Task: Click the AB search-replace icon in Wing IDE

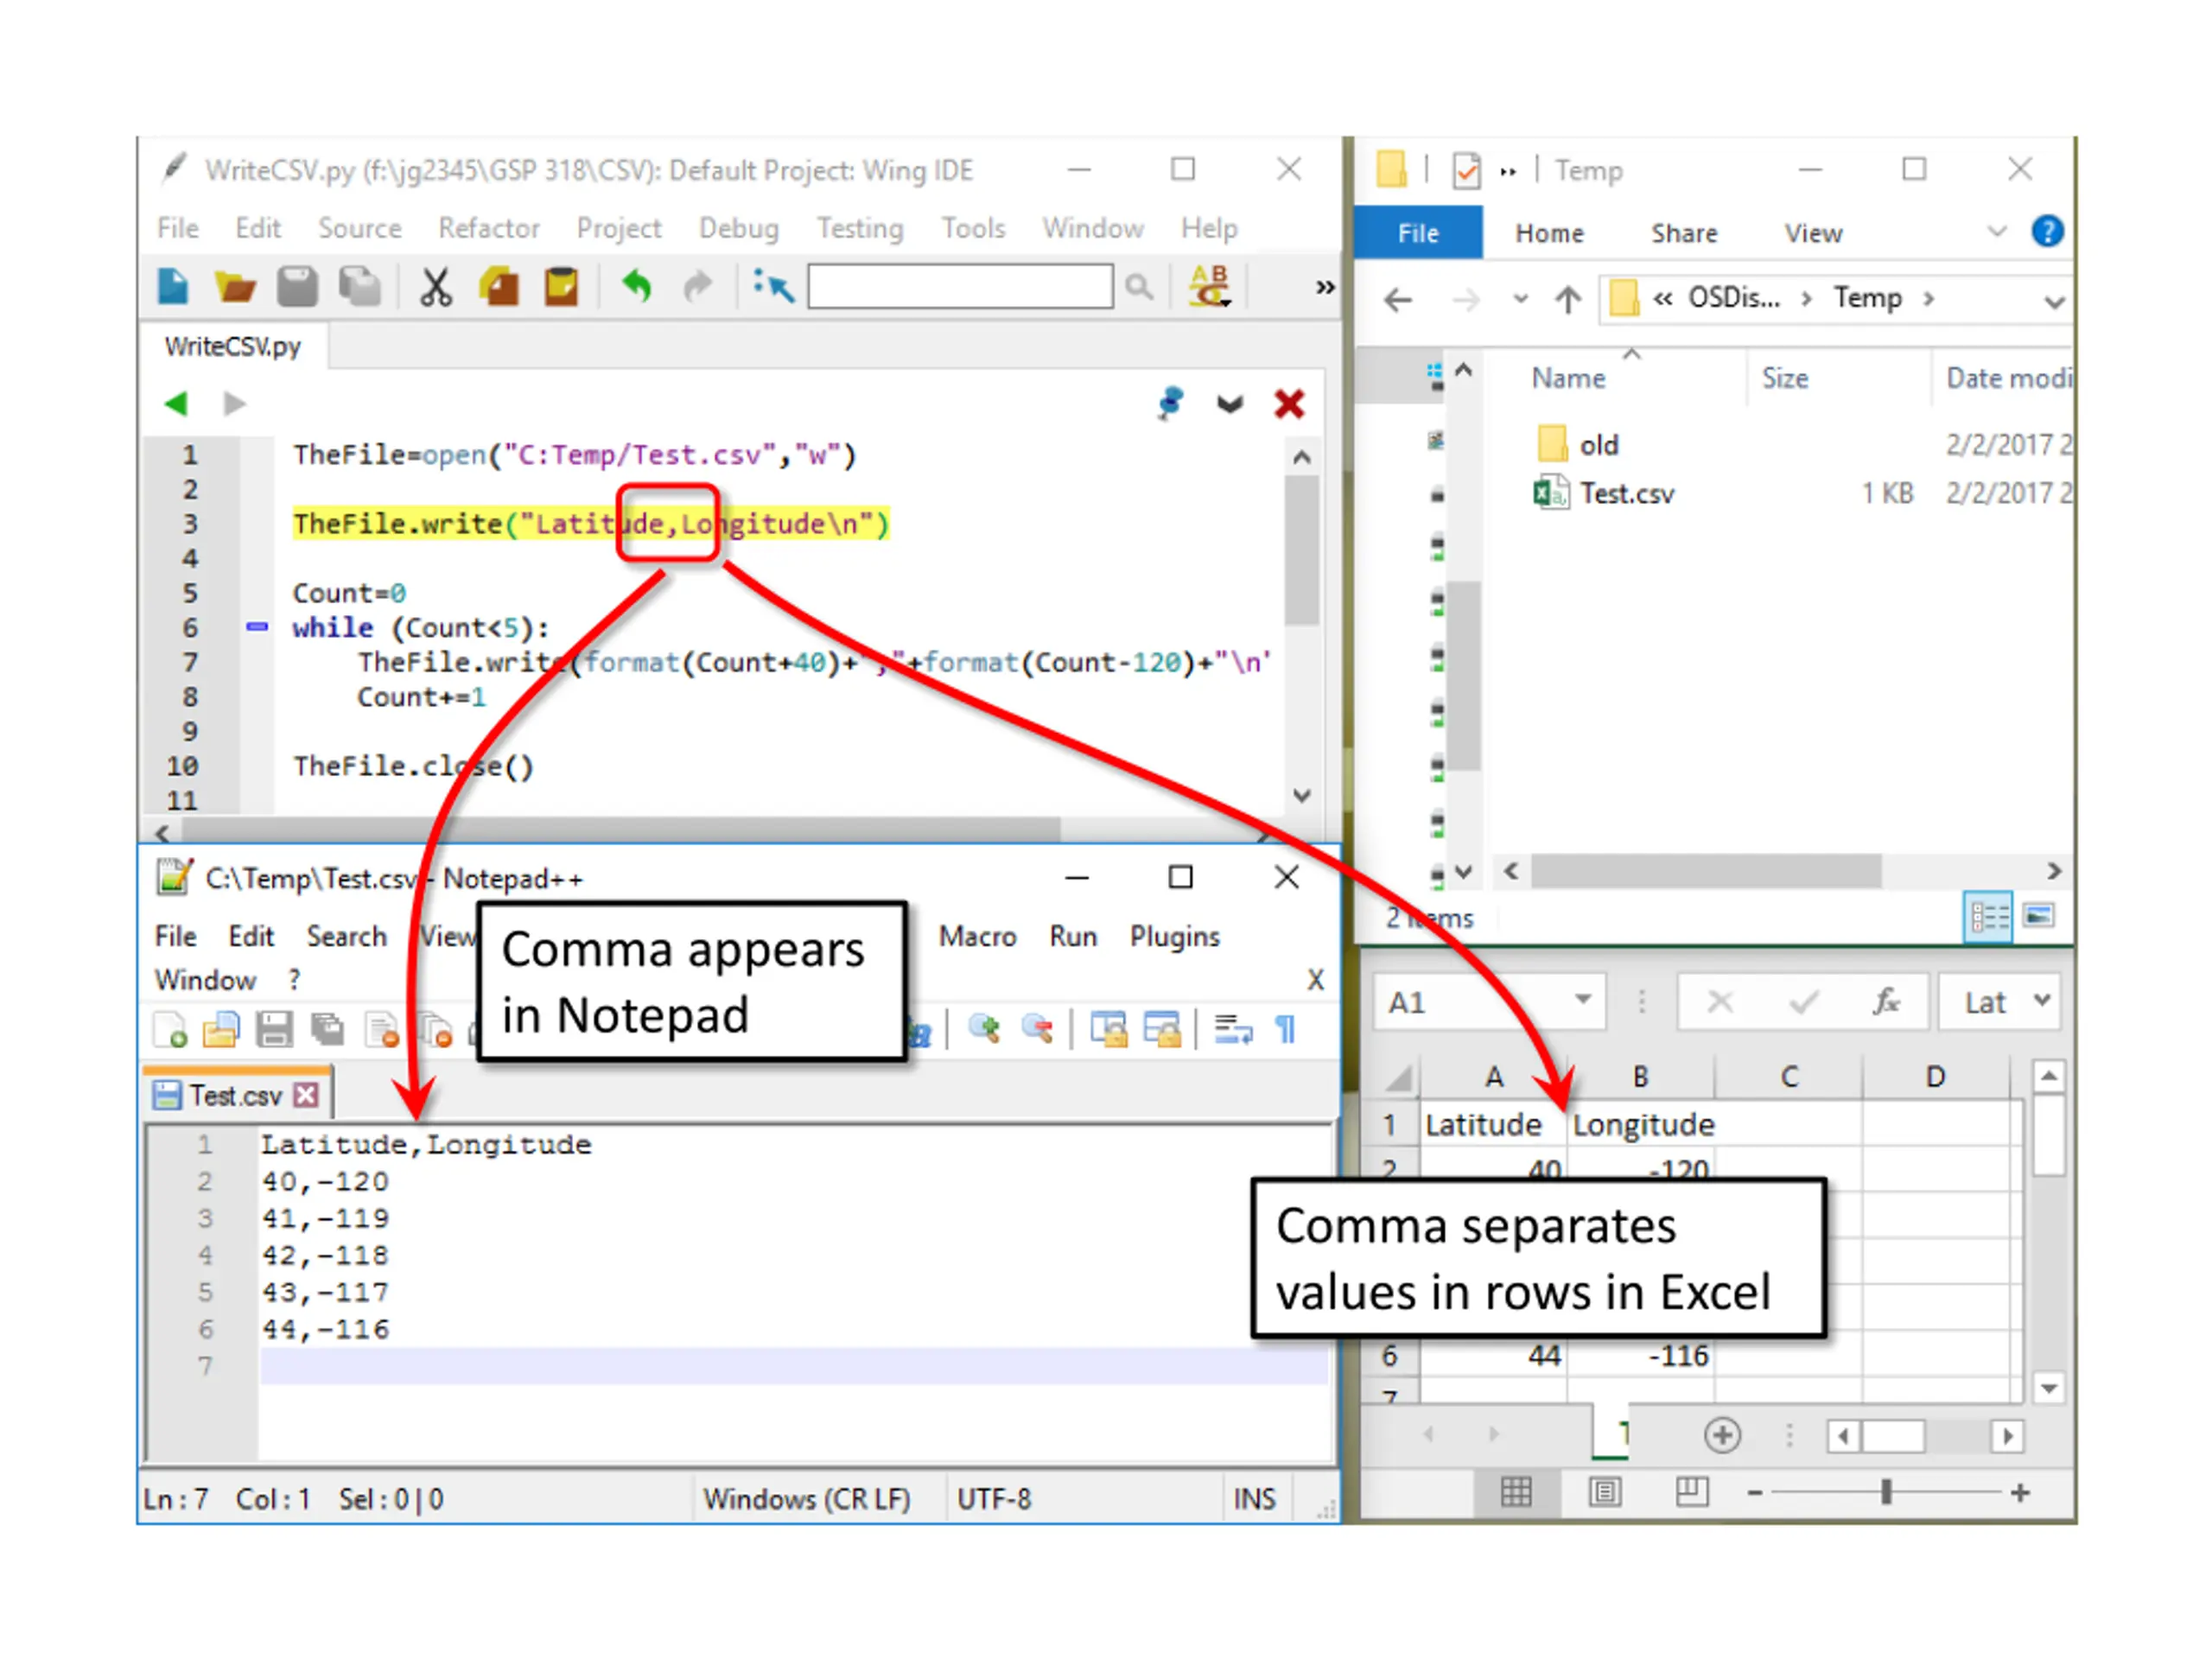Action: pyautogui.click(x=1209, y=286)
